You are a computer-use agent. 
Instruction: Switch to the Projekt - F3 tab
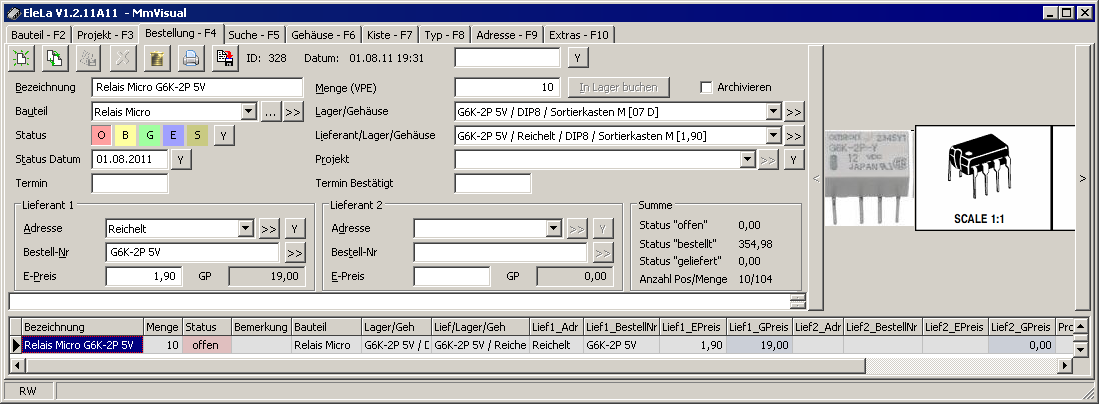(105, 34)
